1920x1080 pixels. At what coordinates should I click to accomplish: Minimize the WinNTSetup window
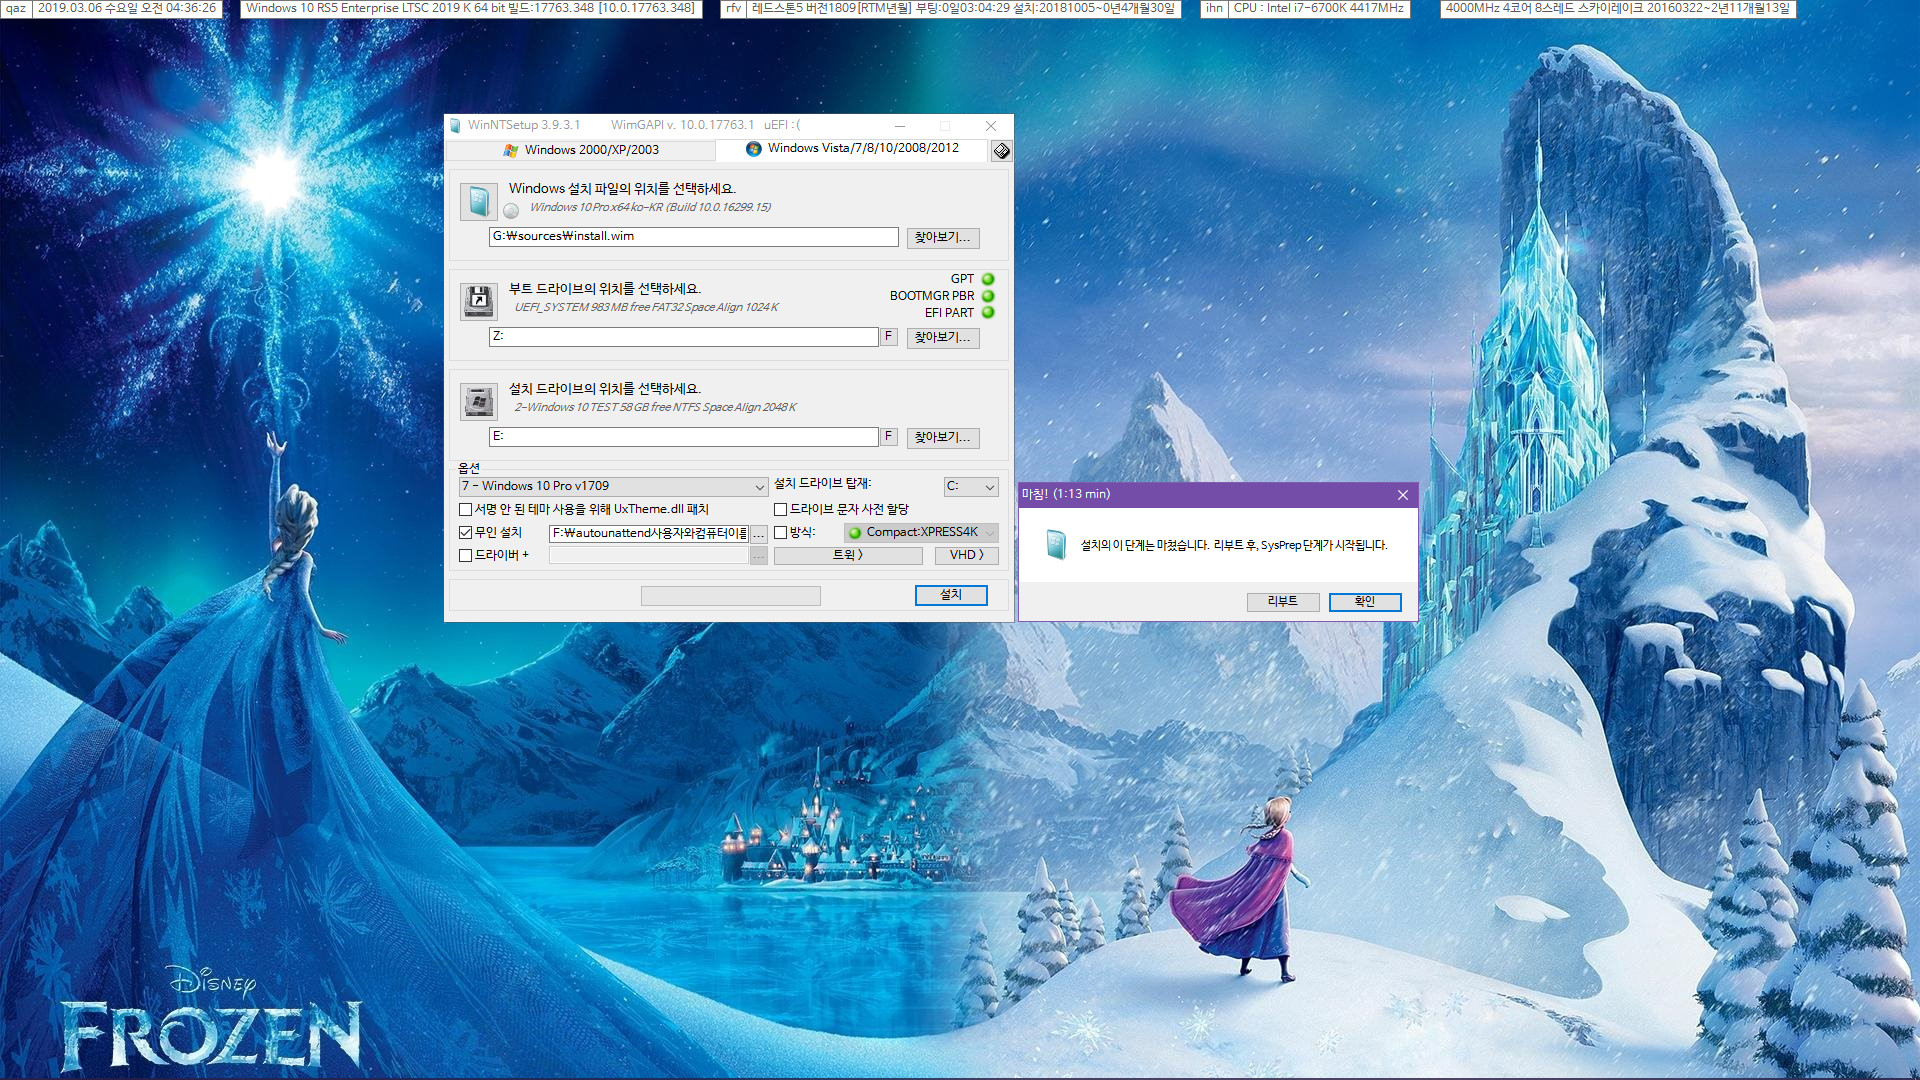[x=900, y=125]
